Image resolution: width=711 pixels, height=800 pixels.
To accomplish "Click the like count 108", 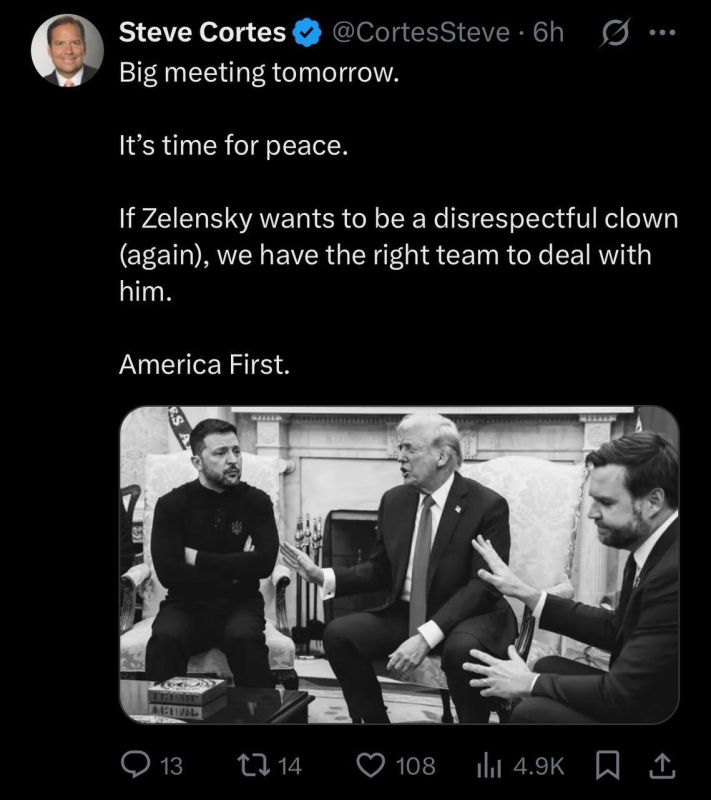I will (x=416, y=766).
